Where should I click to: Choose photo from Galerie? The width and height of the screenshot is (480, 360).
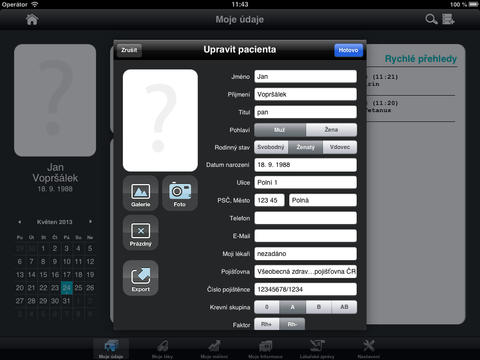pos(141,193)
